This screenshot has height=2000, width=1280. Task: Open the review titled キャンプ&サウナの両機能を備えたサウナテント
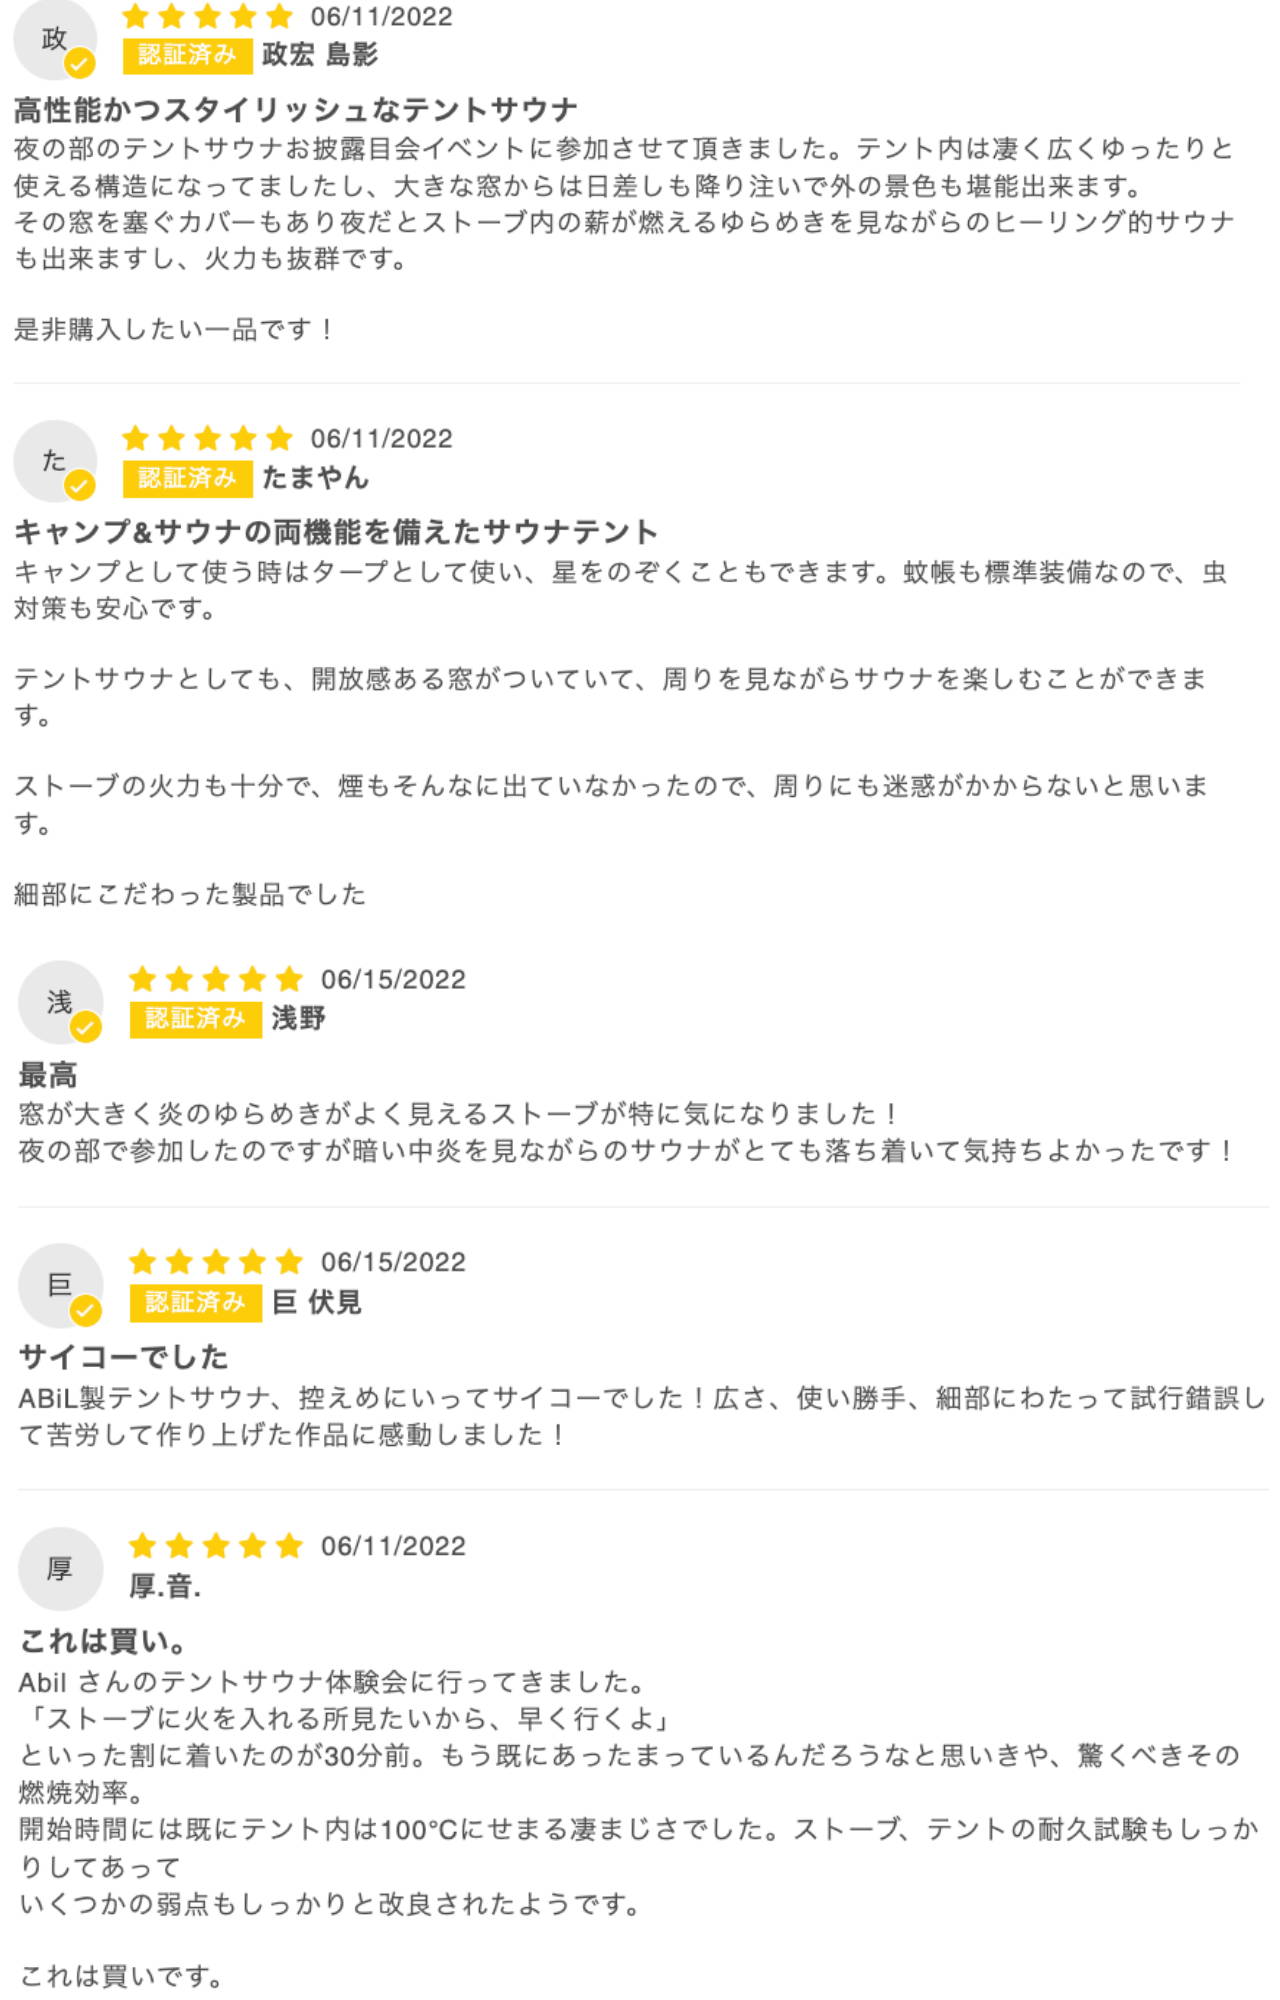(336, 532)
